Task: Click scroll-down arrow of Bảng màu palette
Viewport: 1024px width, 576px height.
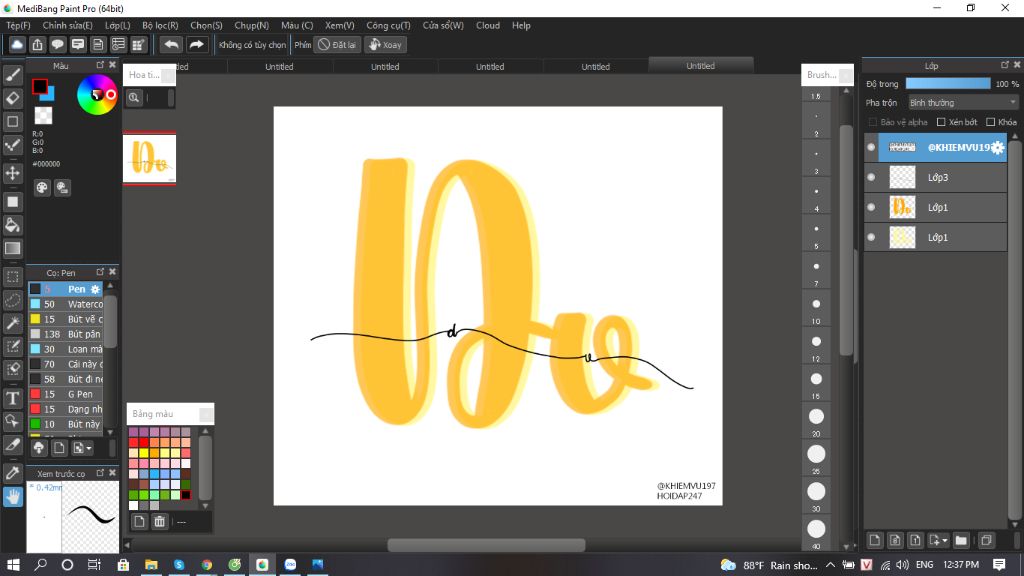Action: coord(205,505)
